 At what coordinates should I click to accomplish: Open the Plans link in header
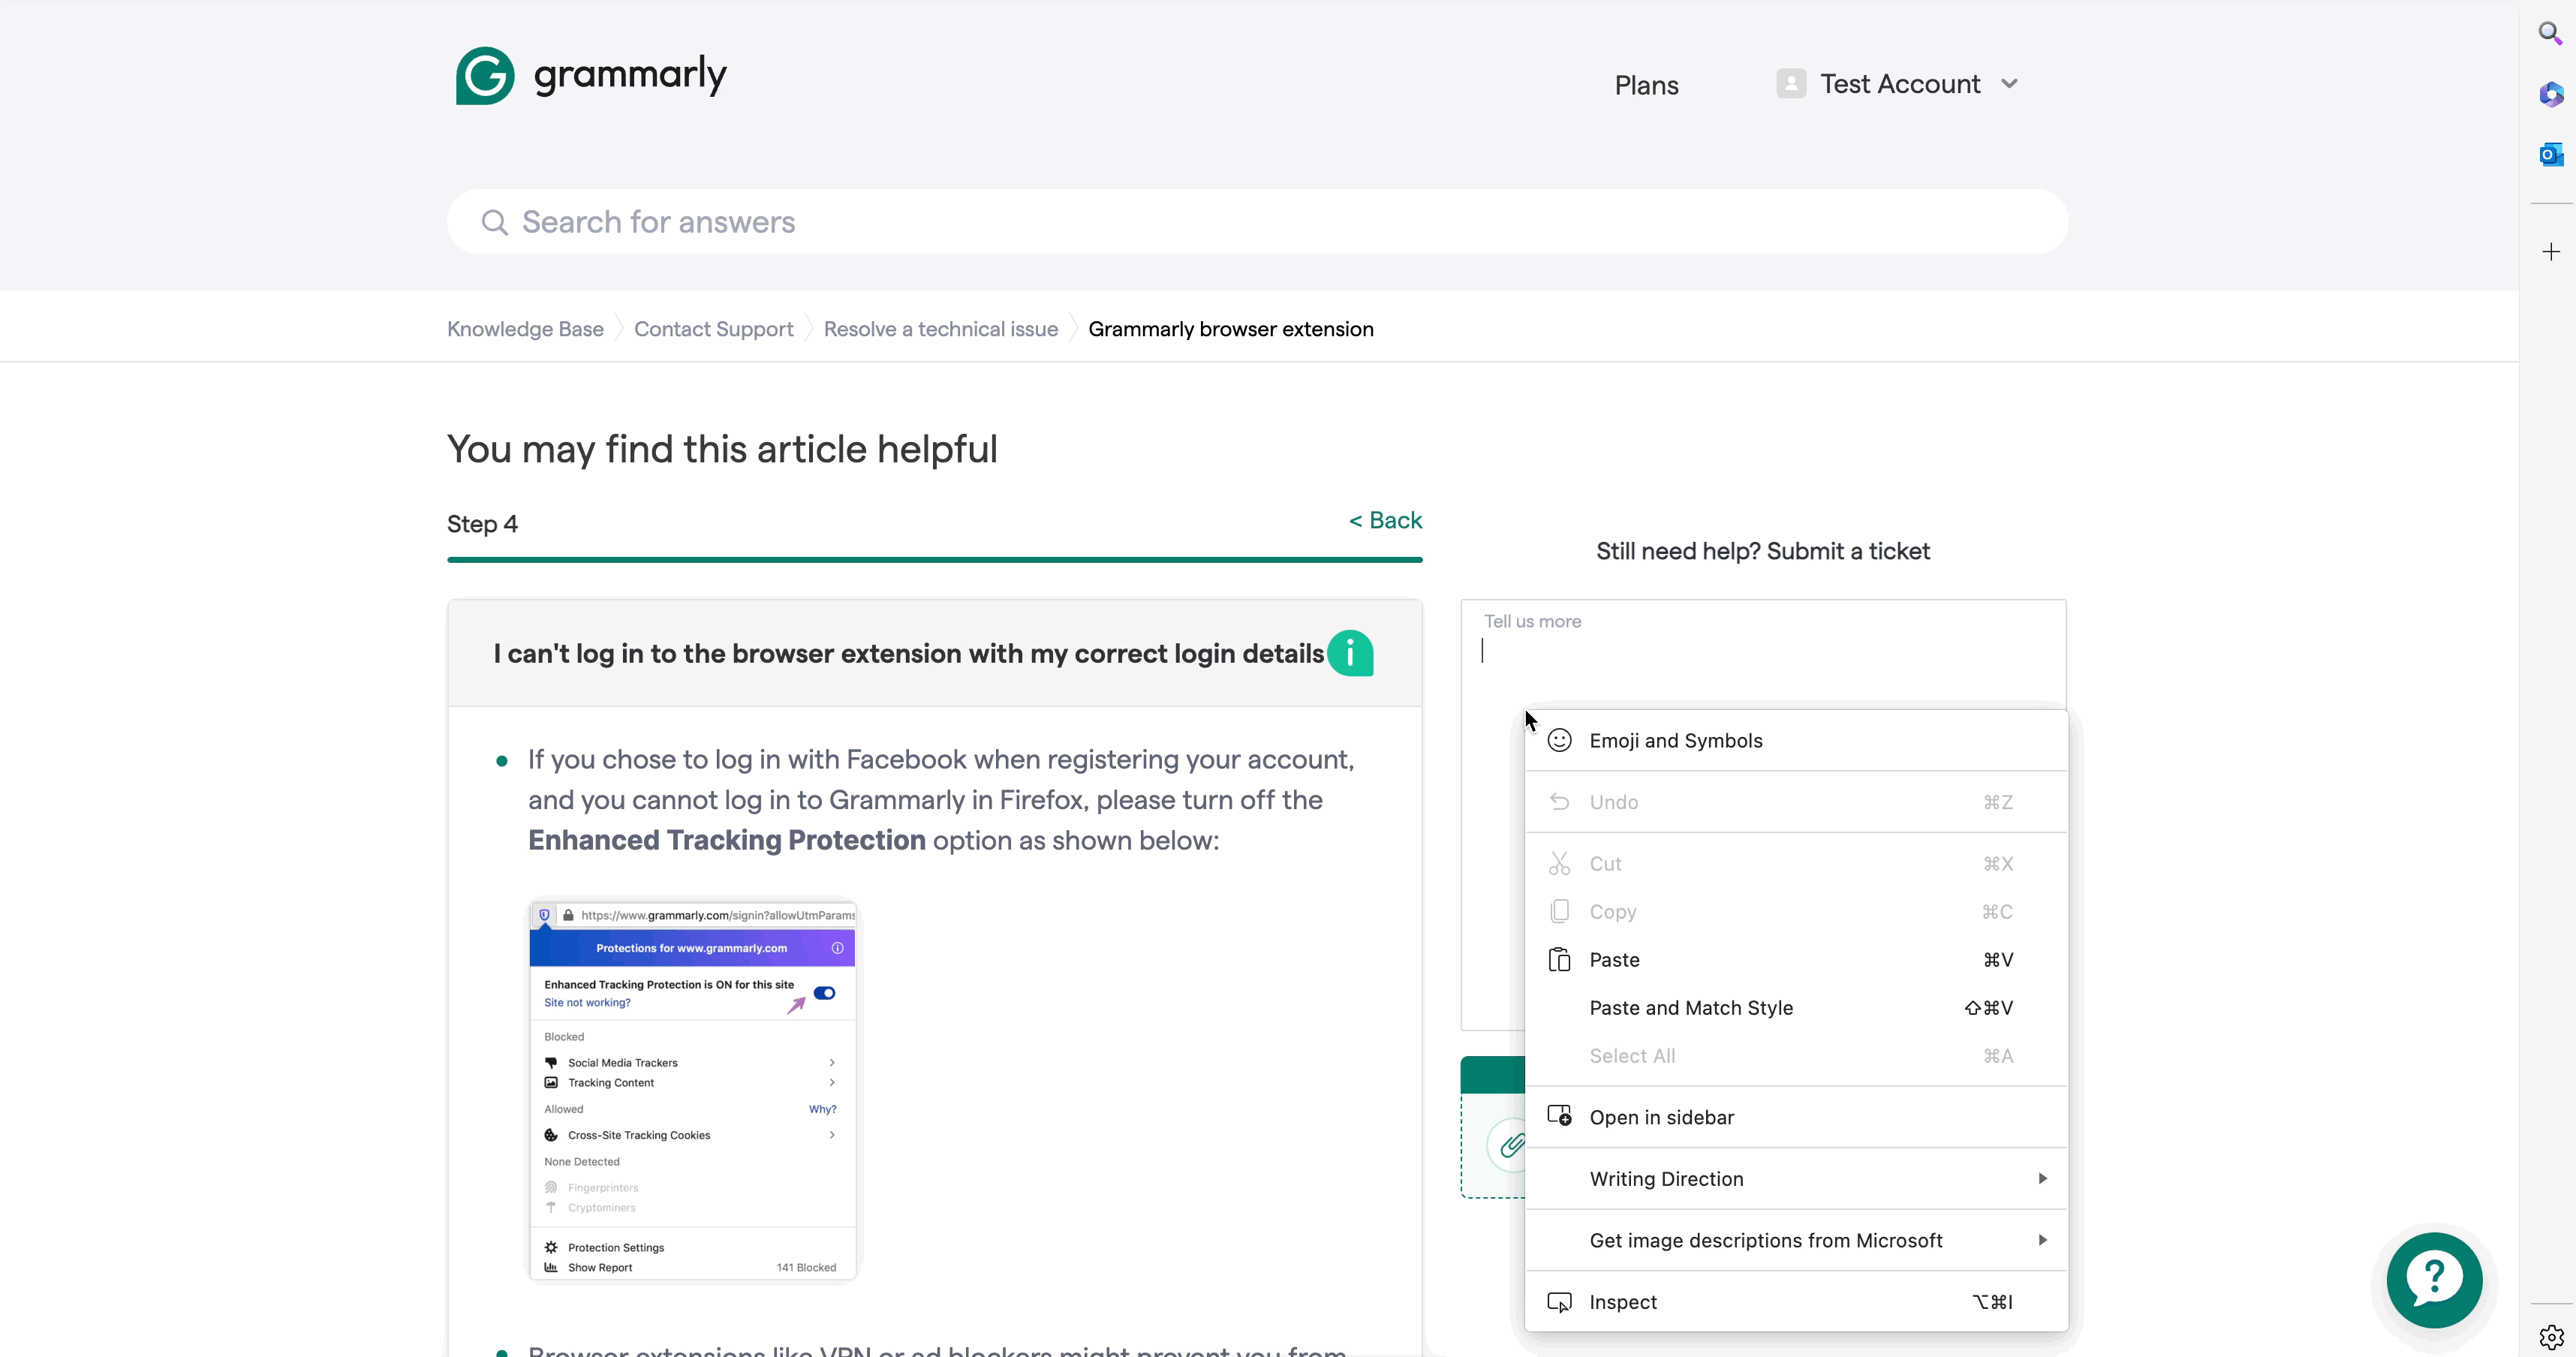(x=1646, y=86)
